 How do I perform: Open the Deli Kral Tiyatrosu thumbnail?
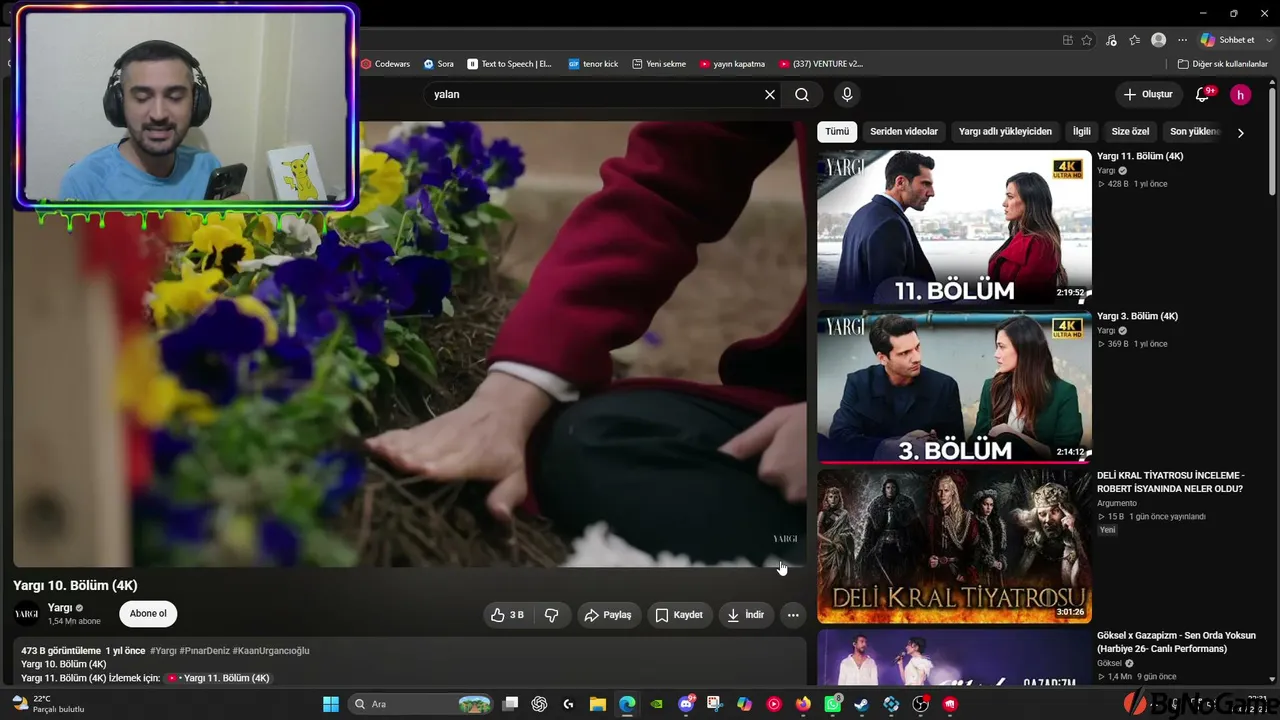point(954,547)
